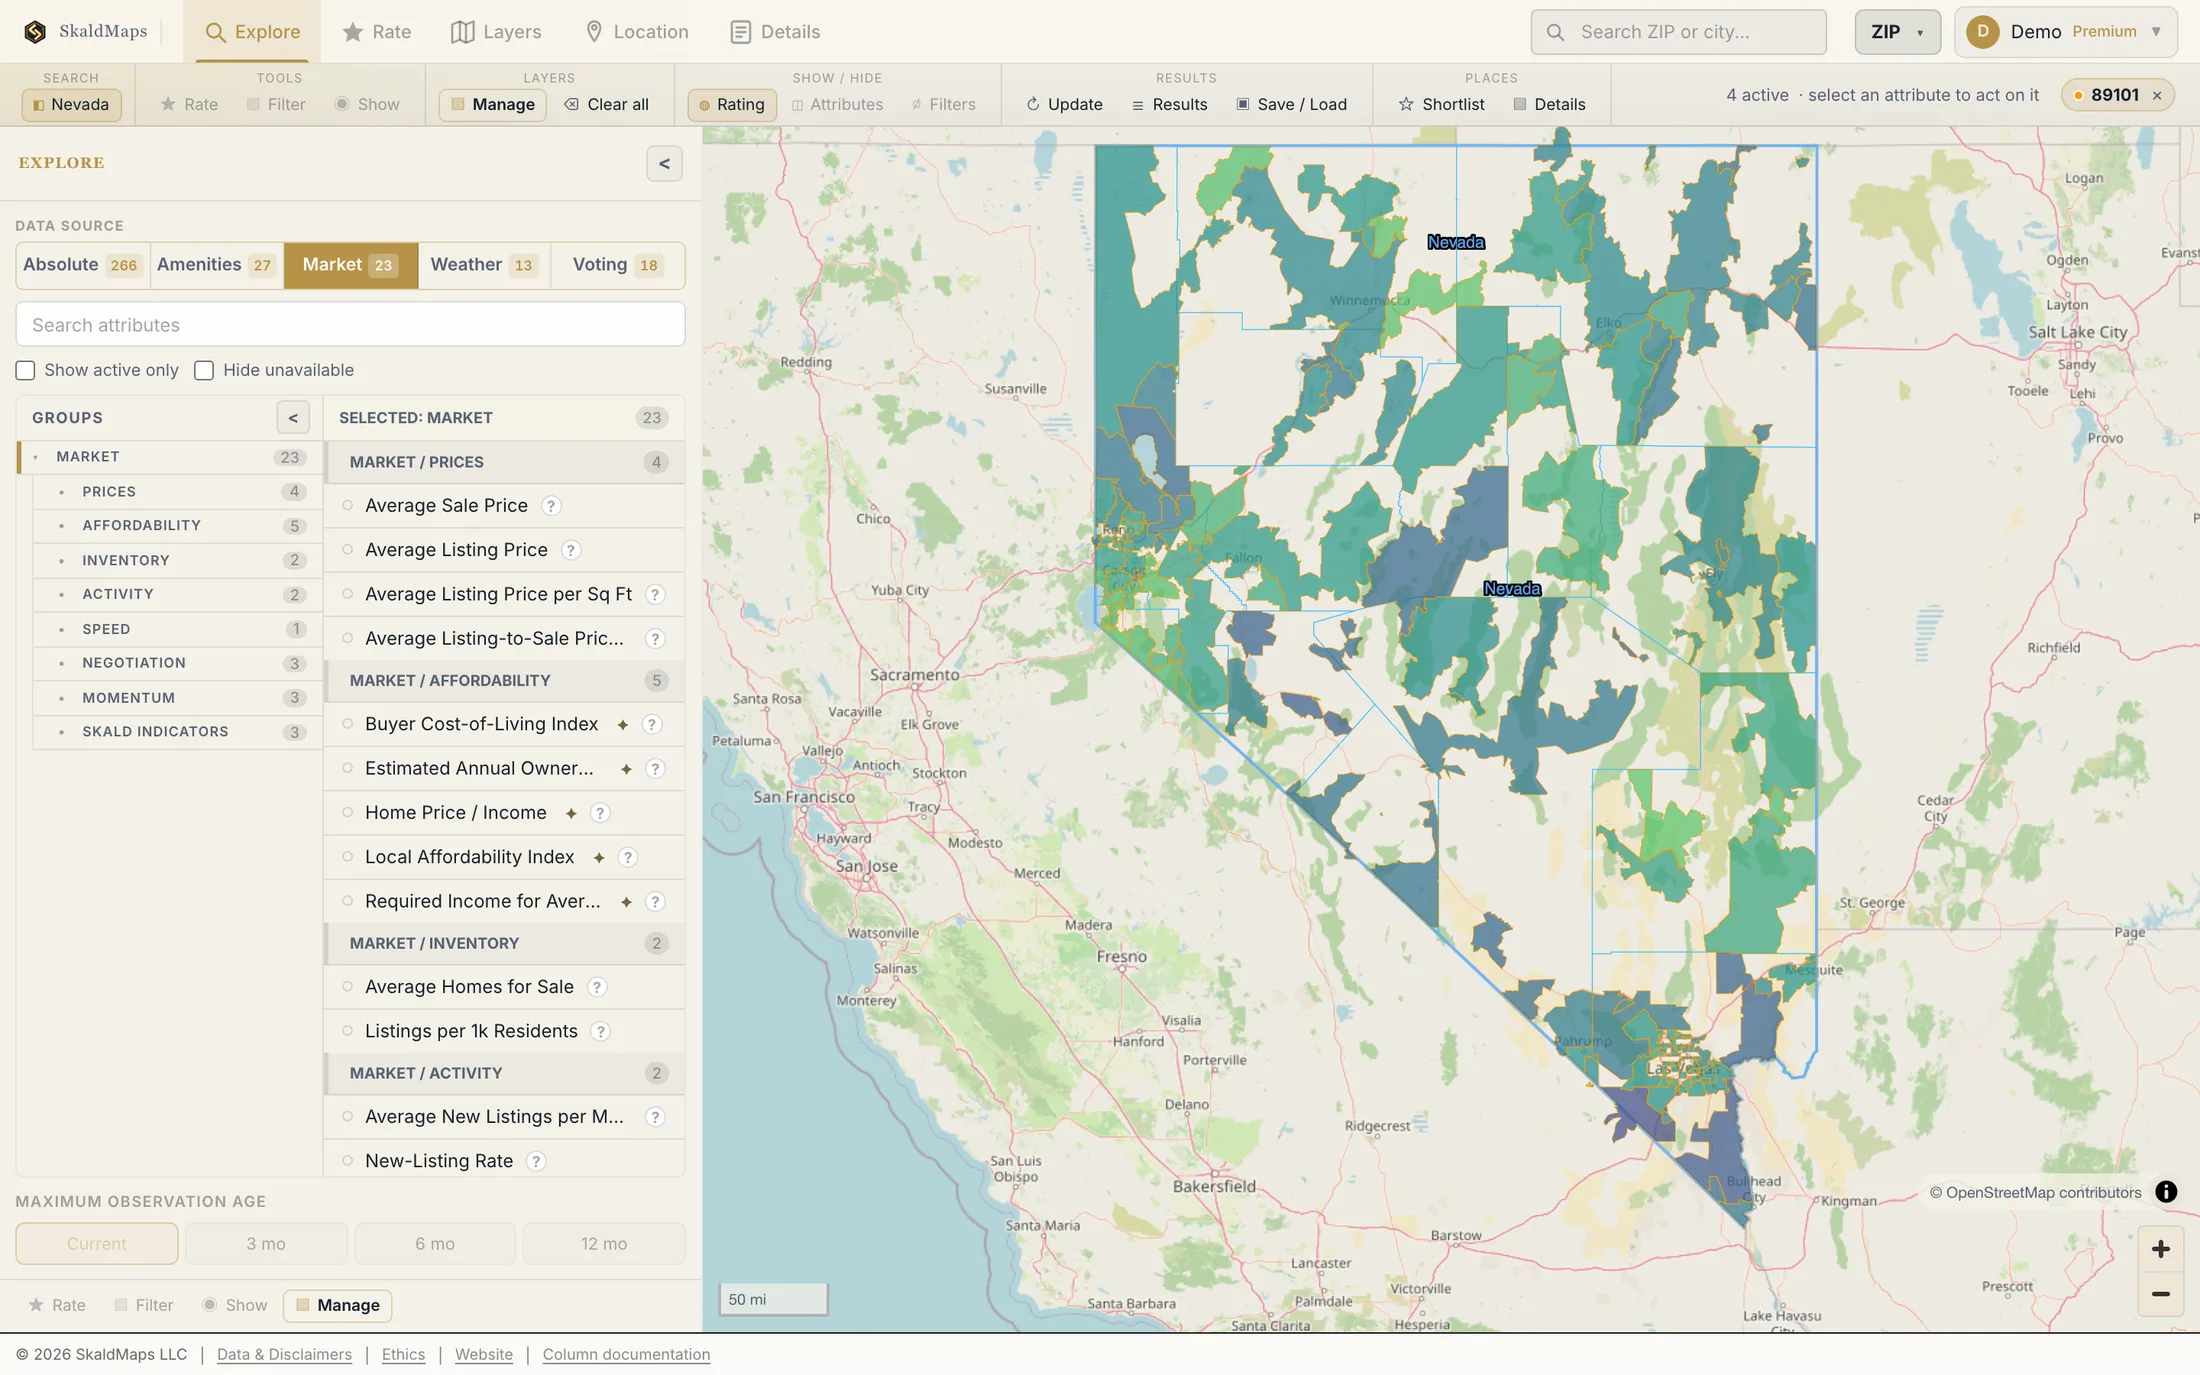2200x1375 pixels.
Task: Open help for Local Affordability Index
Action: click(628, 857)
